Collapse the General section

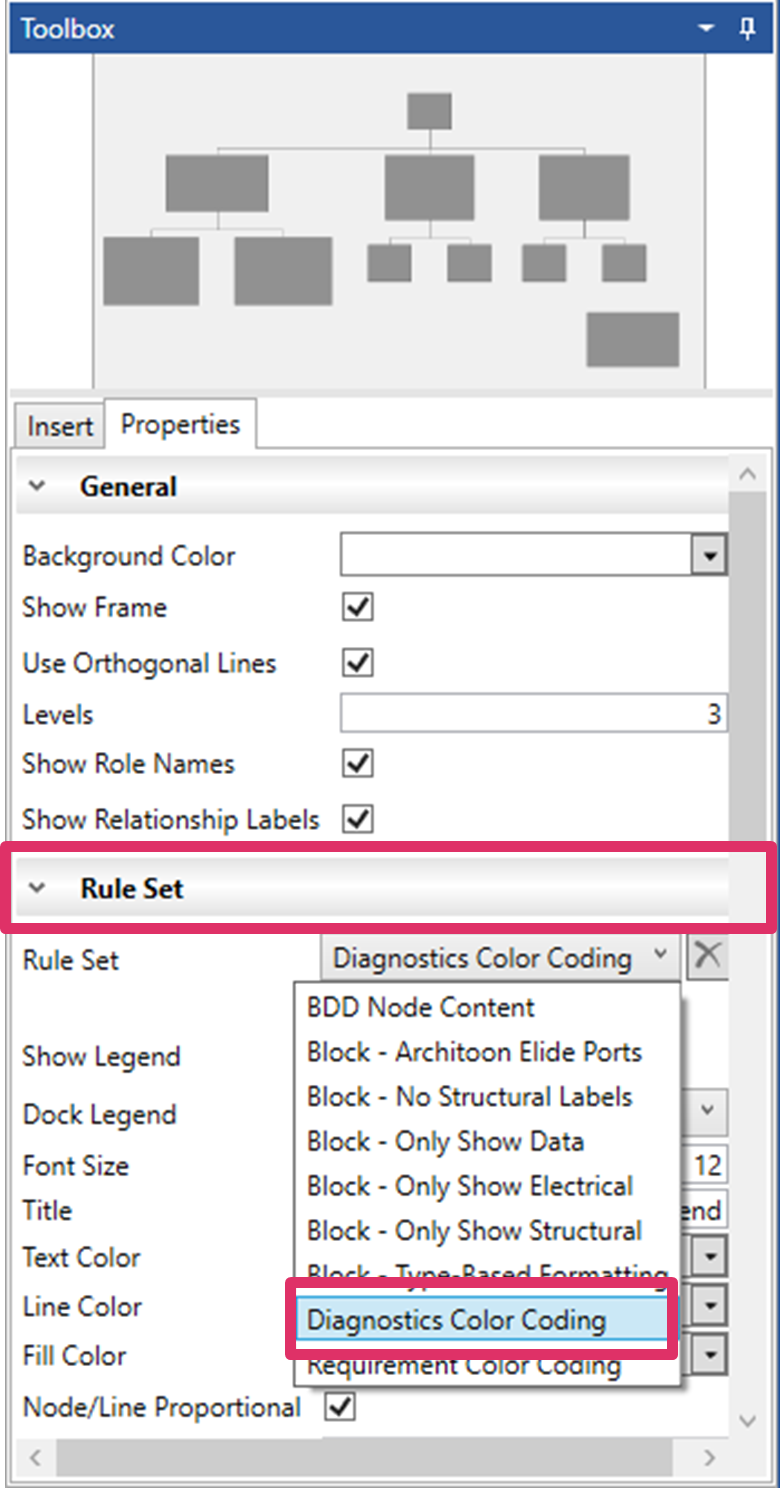pyautogui.click(x=37, y=487)
